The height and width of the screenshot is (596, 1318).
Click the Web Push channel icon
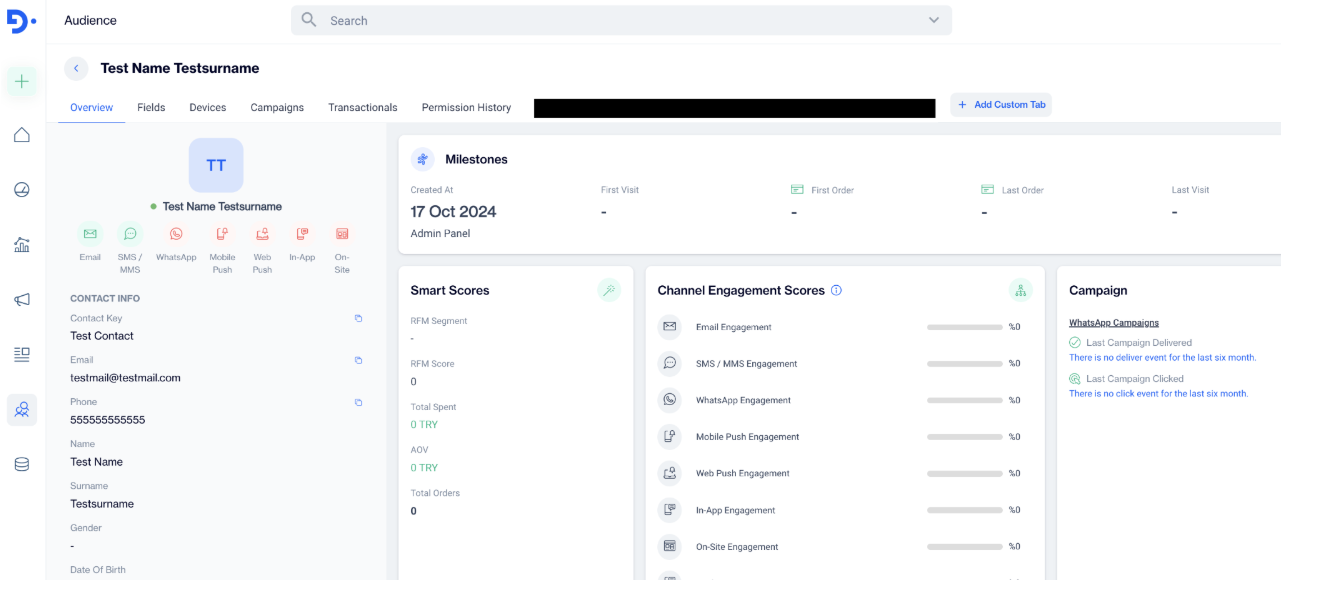click(262, 233)
